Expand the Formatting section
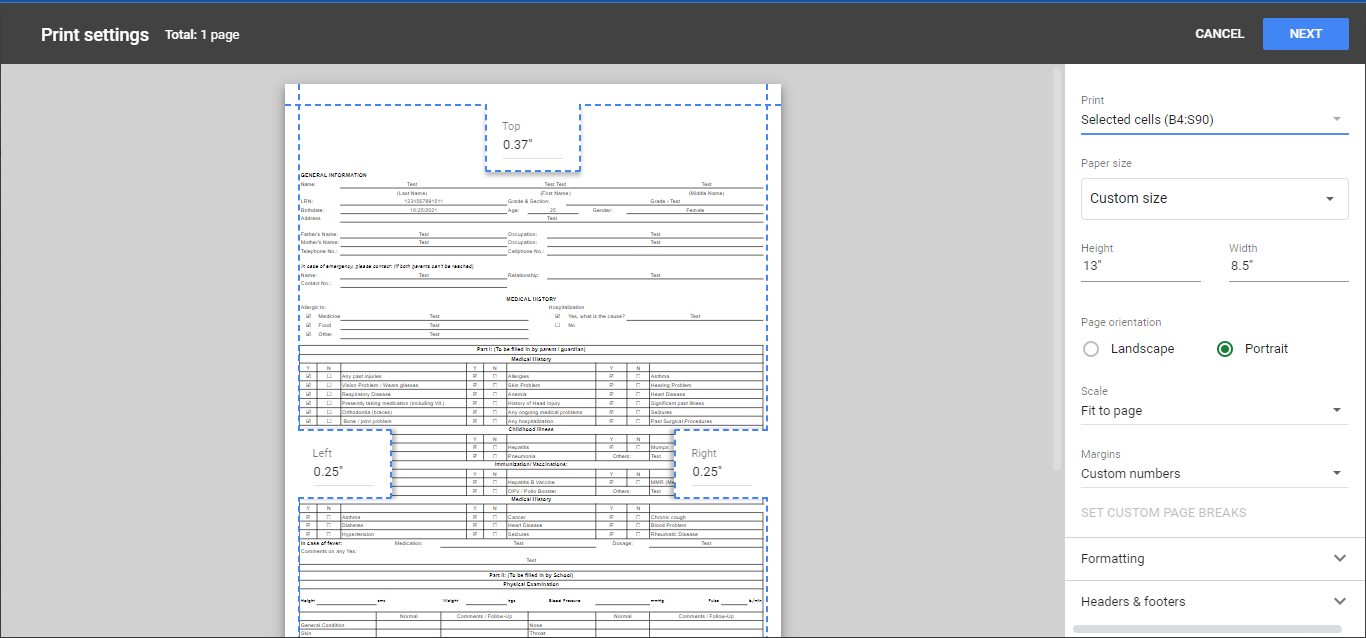This screenshot has width=1366, height=638. point(1215,559)
